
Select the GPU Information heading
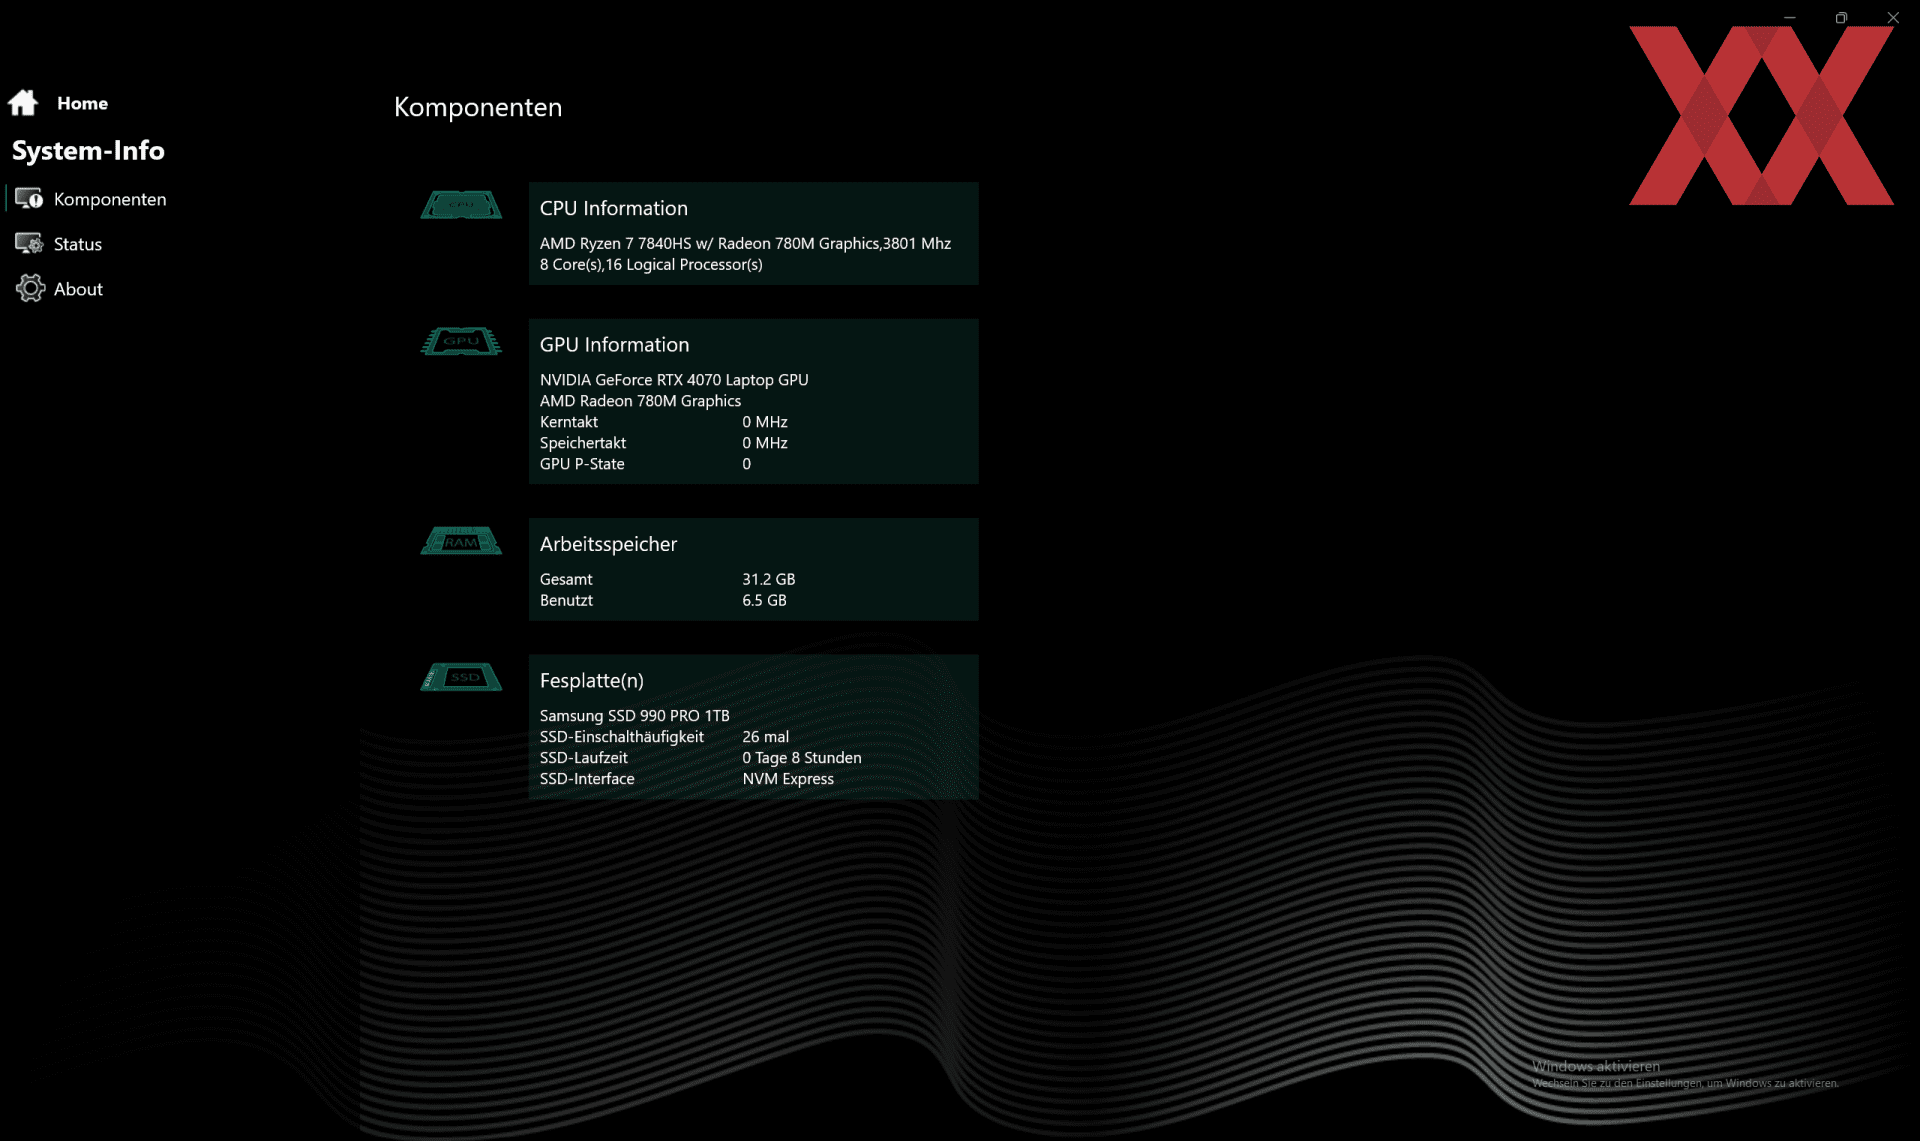(x=614, y=344)
